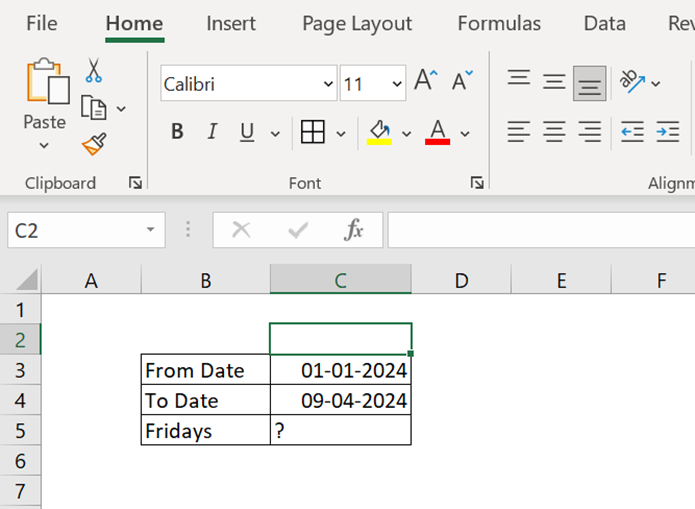Apply the Borders grid icon

pyautogui.click(x=312, y=132)
